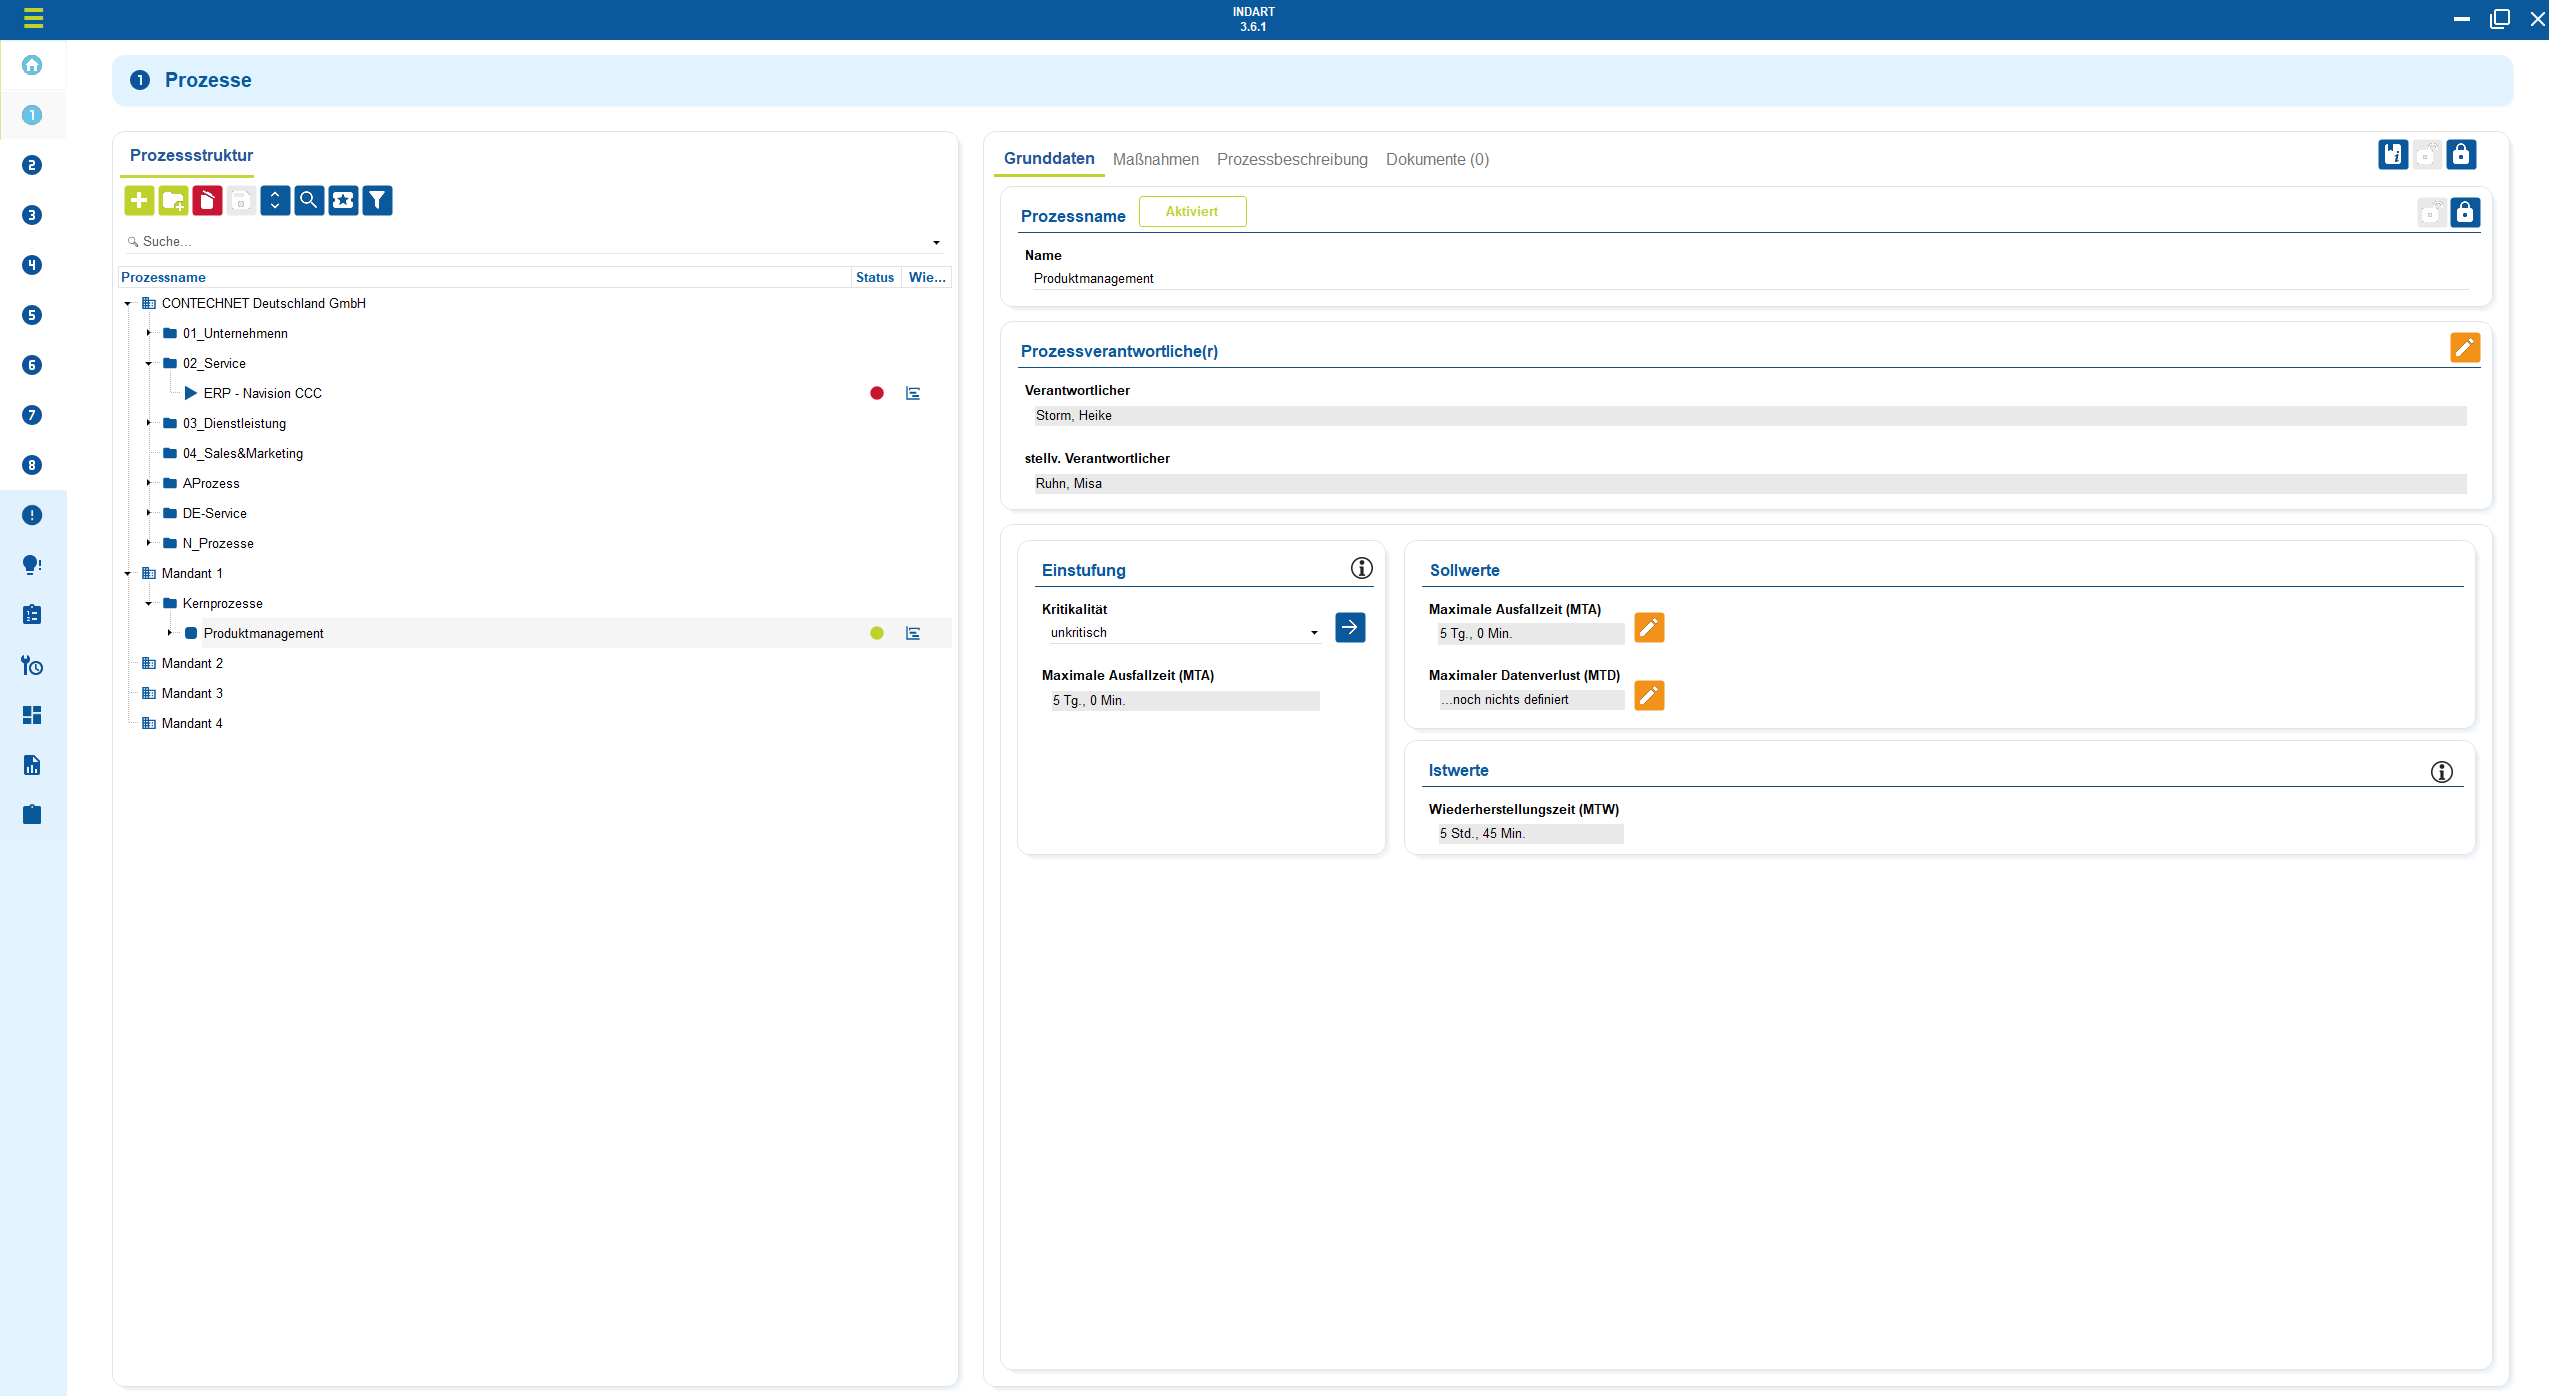Expand the 01_Unternehmenn folder
The width and height of the screenshot is (2549, 1396).
(x=148, y=333)
